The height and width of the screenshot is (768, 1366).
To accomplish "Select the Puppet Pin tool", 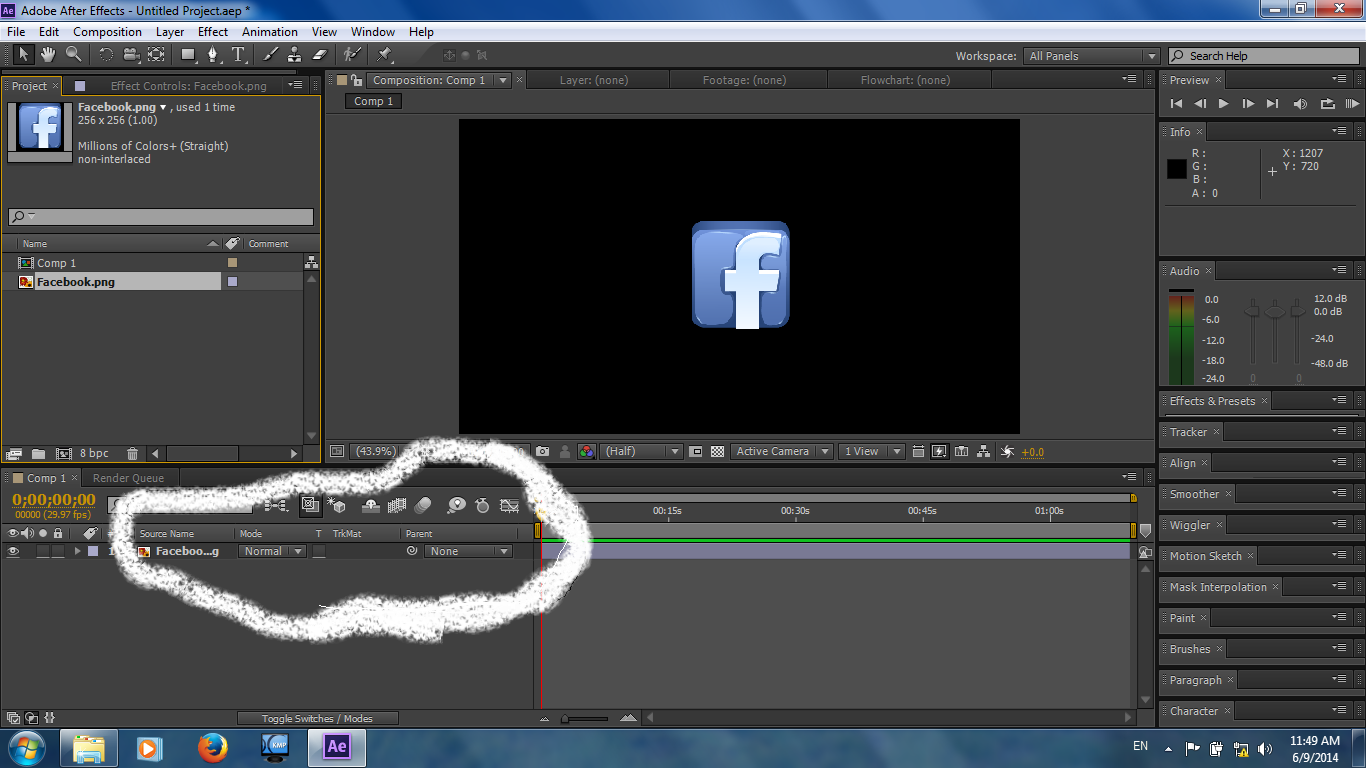I will coord(385,54).
